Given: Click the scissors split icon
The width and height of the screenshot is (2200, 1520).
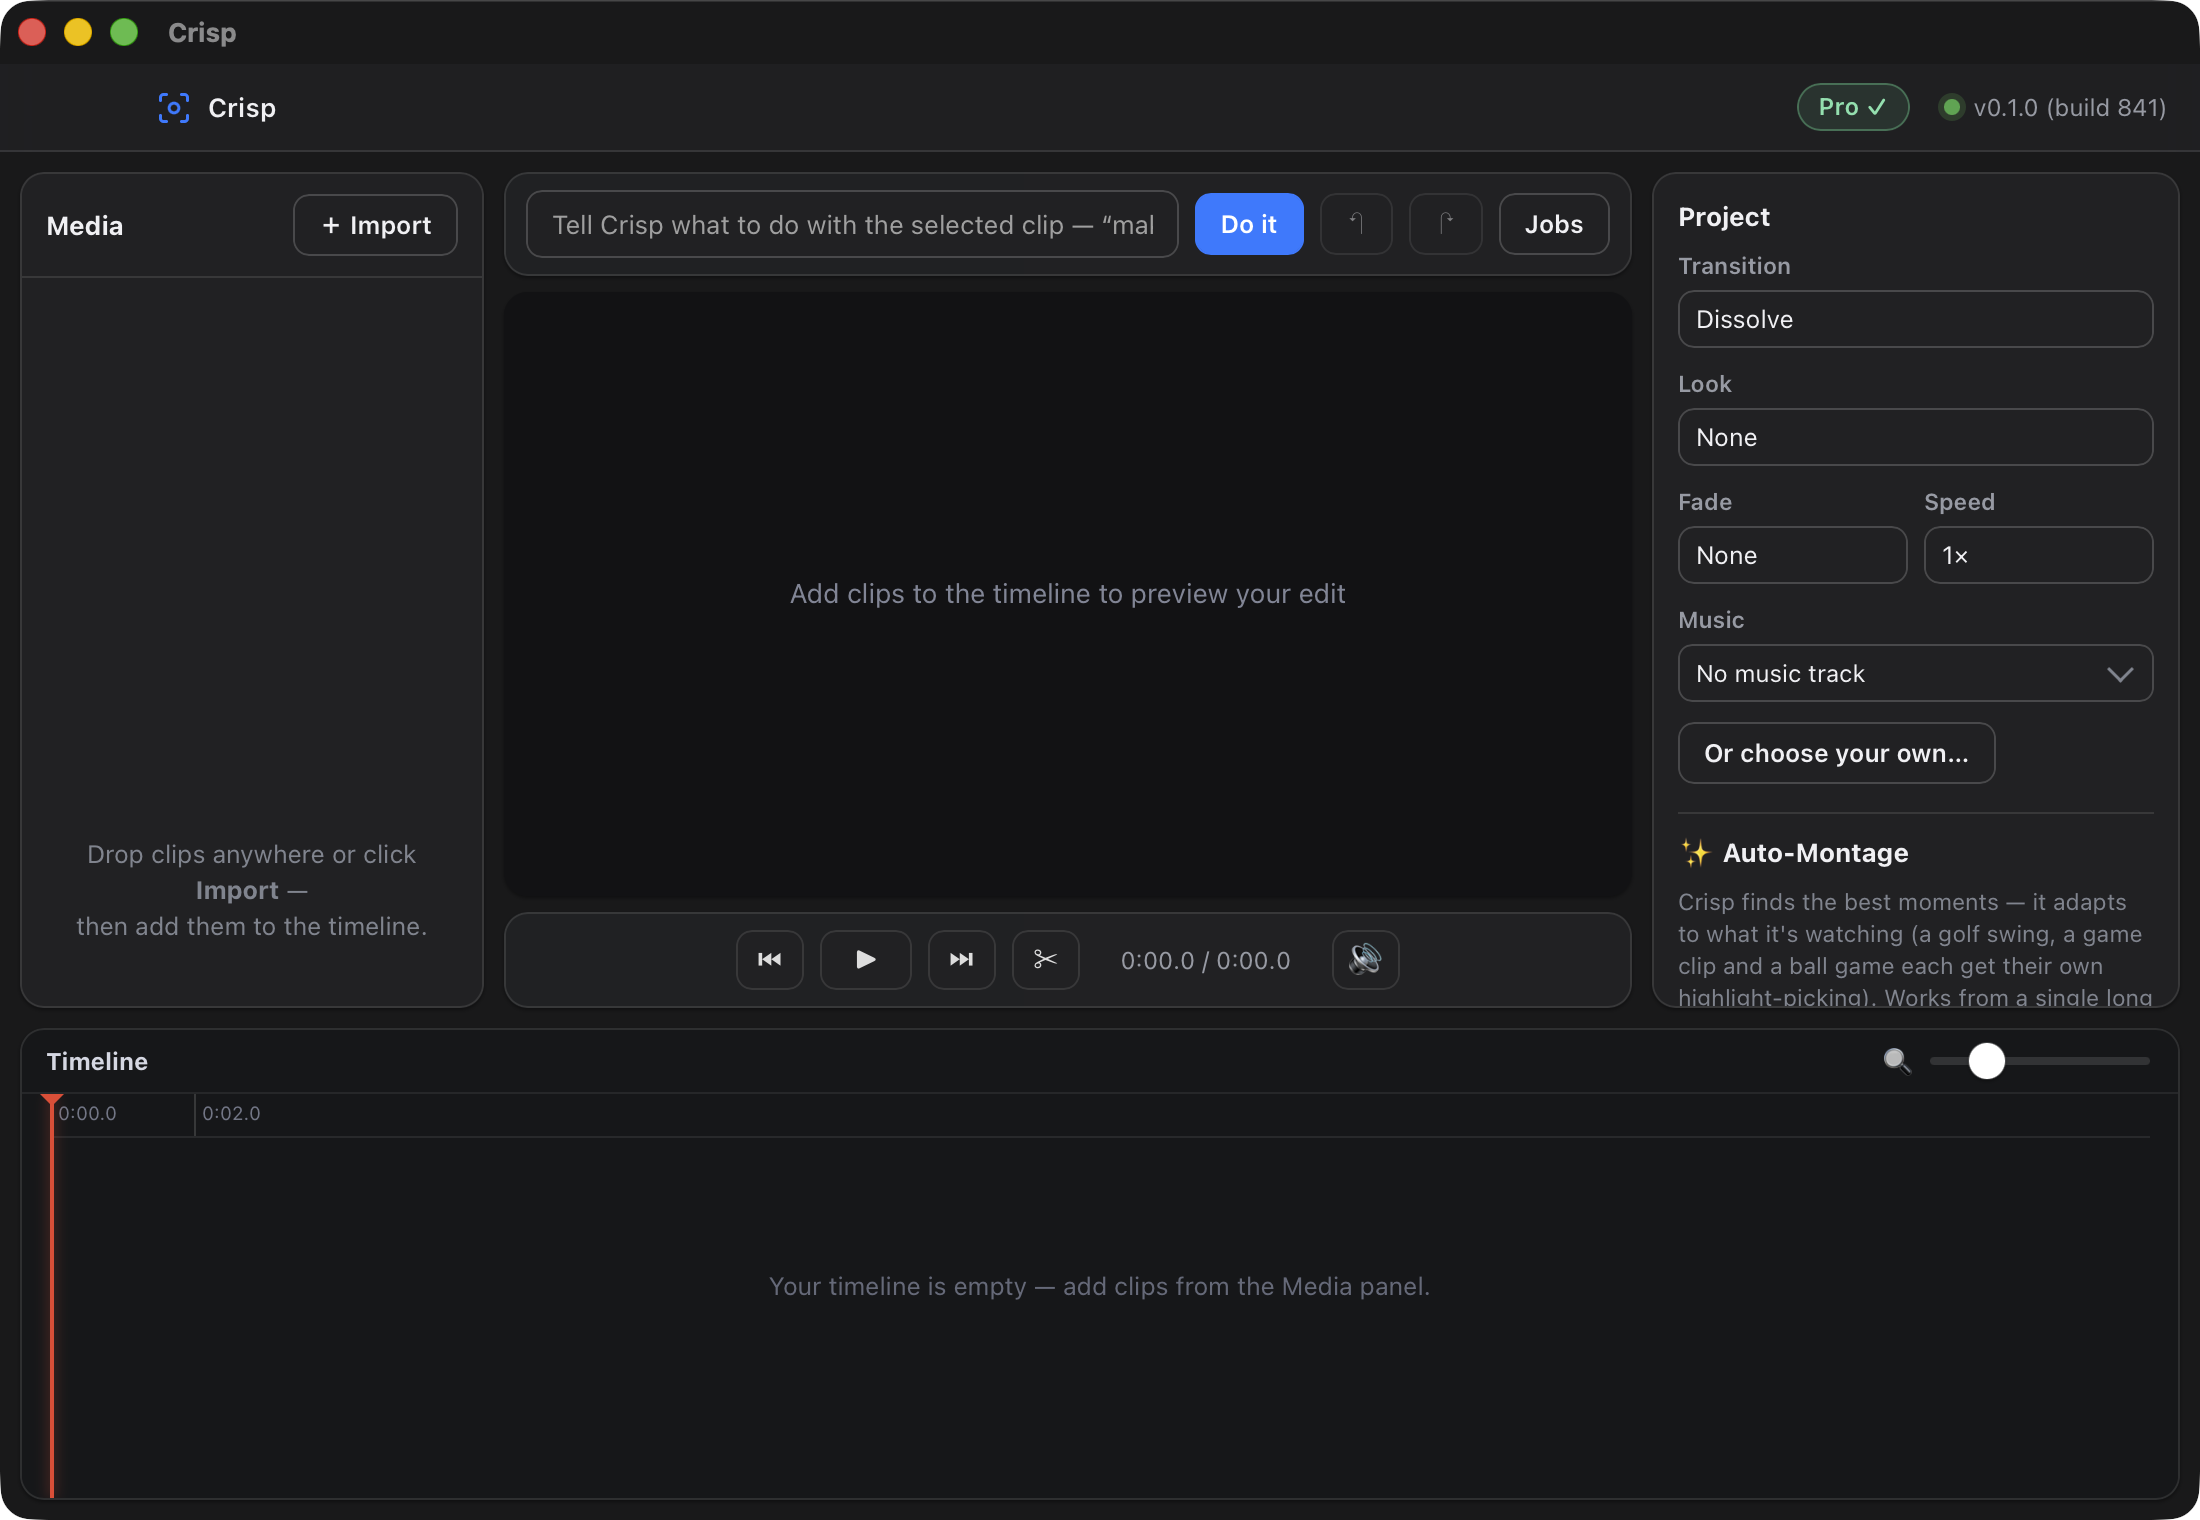Looking at the screenshot, I should coord(1045,960).
